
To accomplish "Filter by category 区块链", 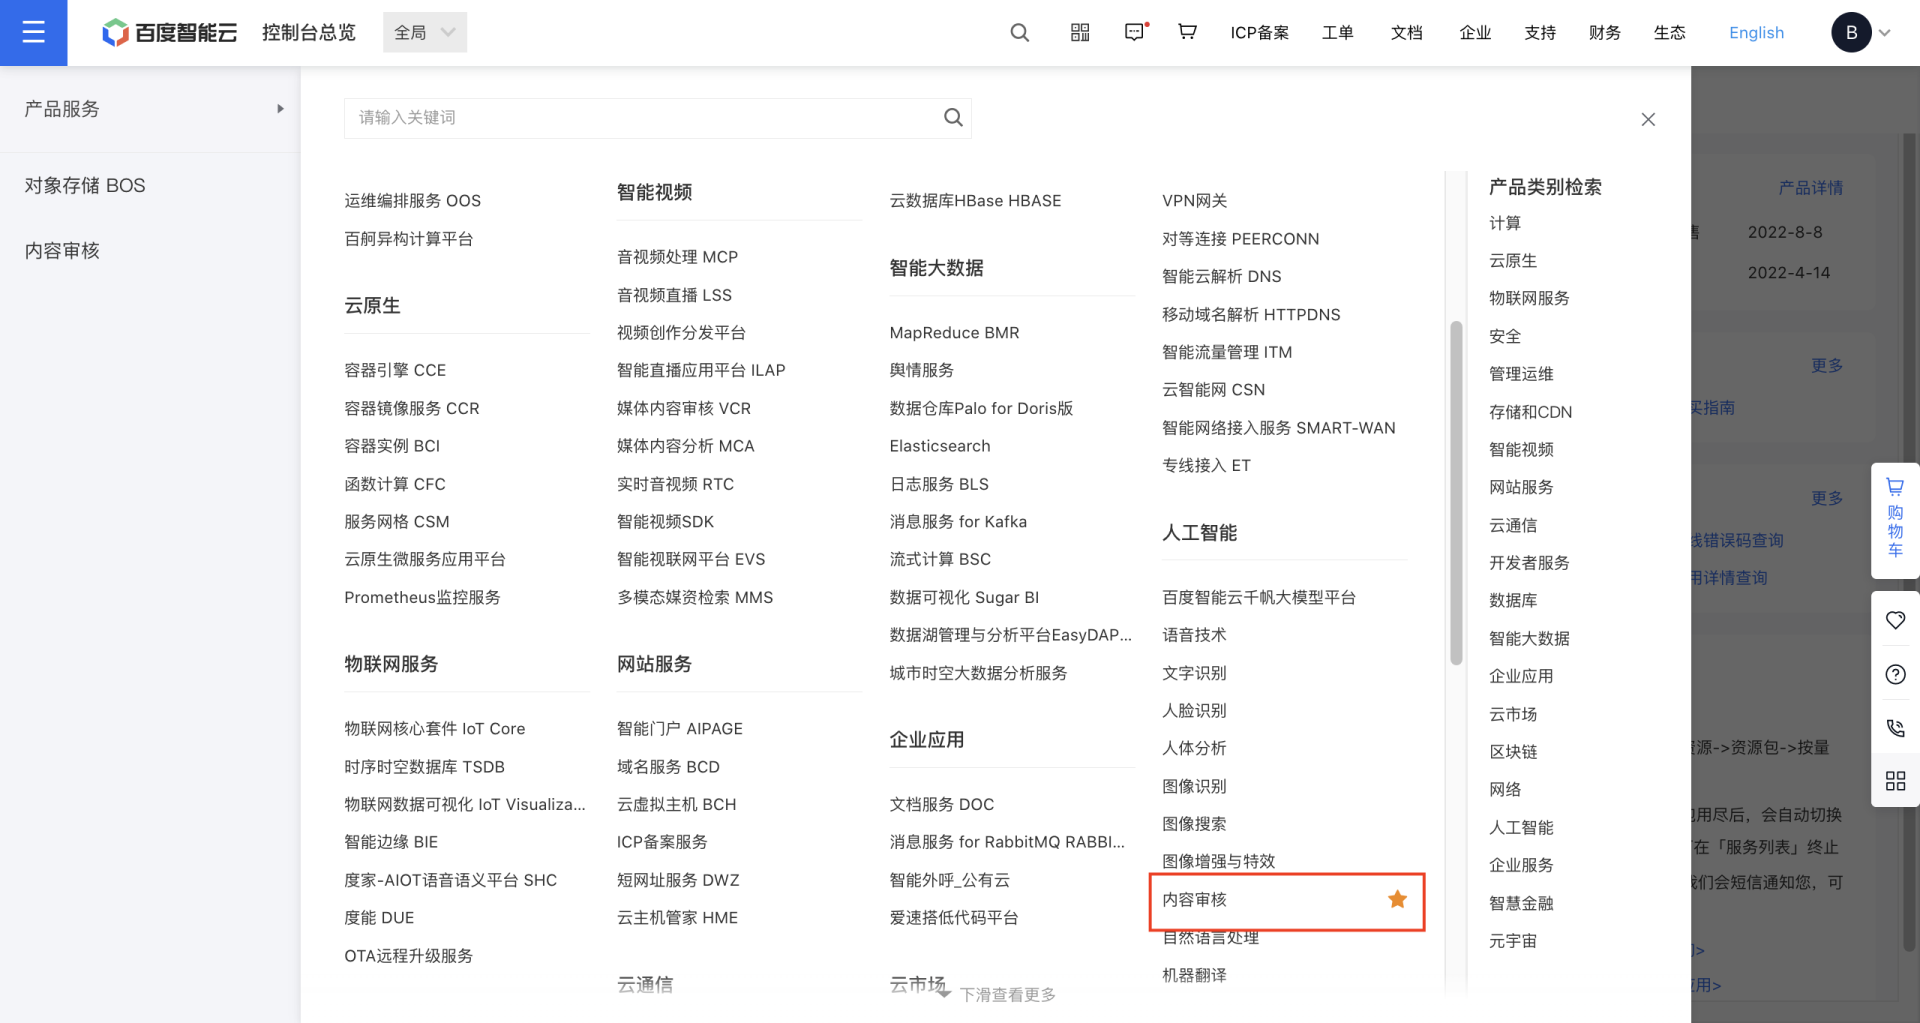I will point(1512,751).
